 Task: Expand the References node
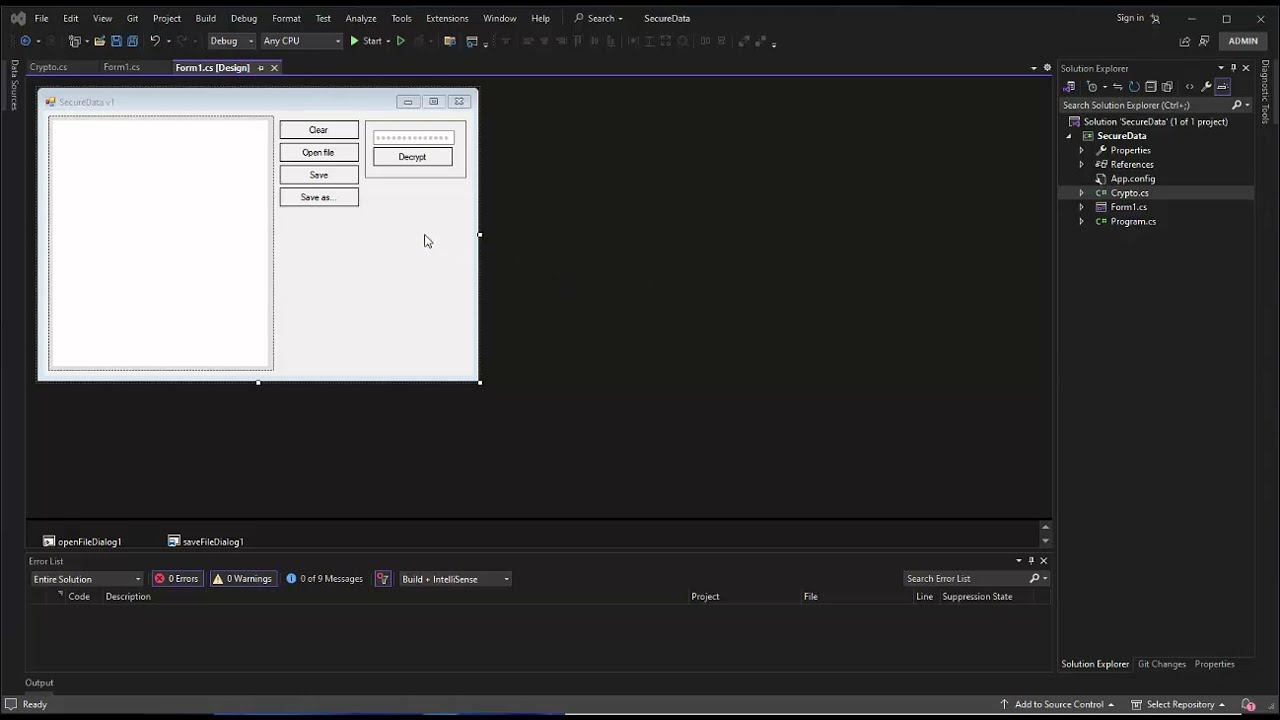(x=1081, y=164)
